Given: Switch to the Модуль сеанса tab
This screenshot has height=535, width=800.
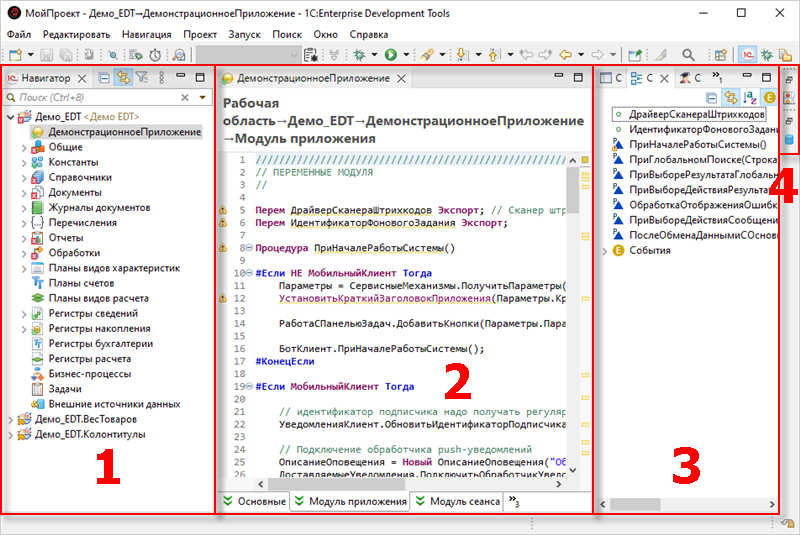Looking at the screenshot, I should pyautogui.click(x=464, y=502).
